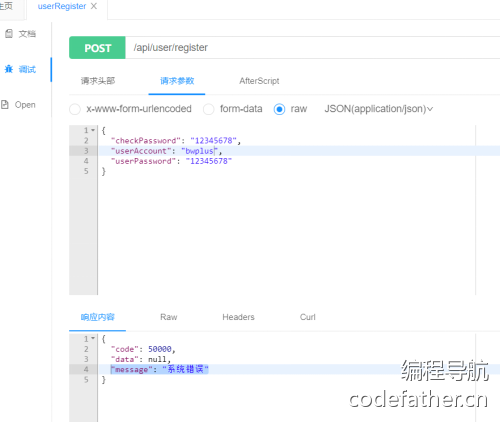Select the 响应内容 tab
The width and height of the screenshot is (500, 423).
coord(97,317)
